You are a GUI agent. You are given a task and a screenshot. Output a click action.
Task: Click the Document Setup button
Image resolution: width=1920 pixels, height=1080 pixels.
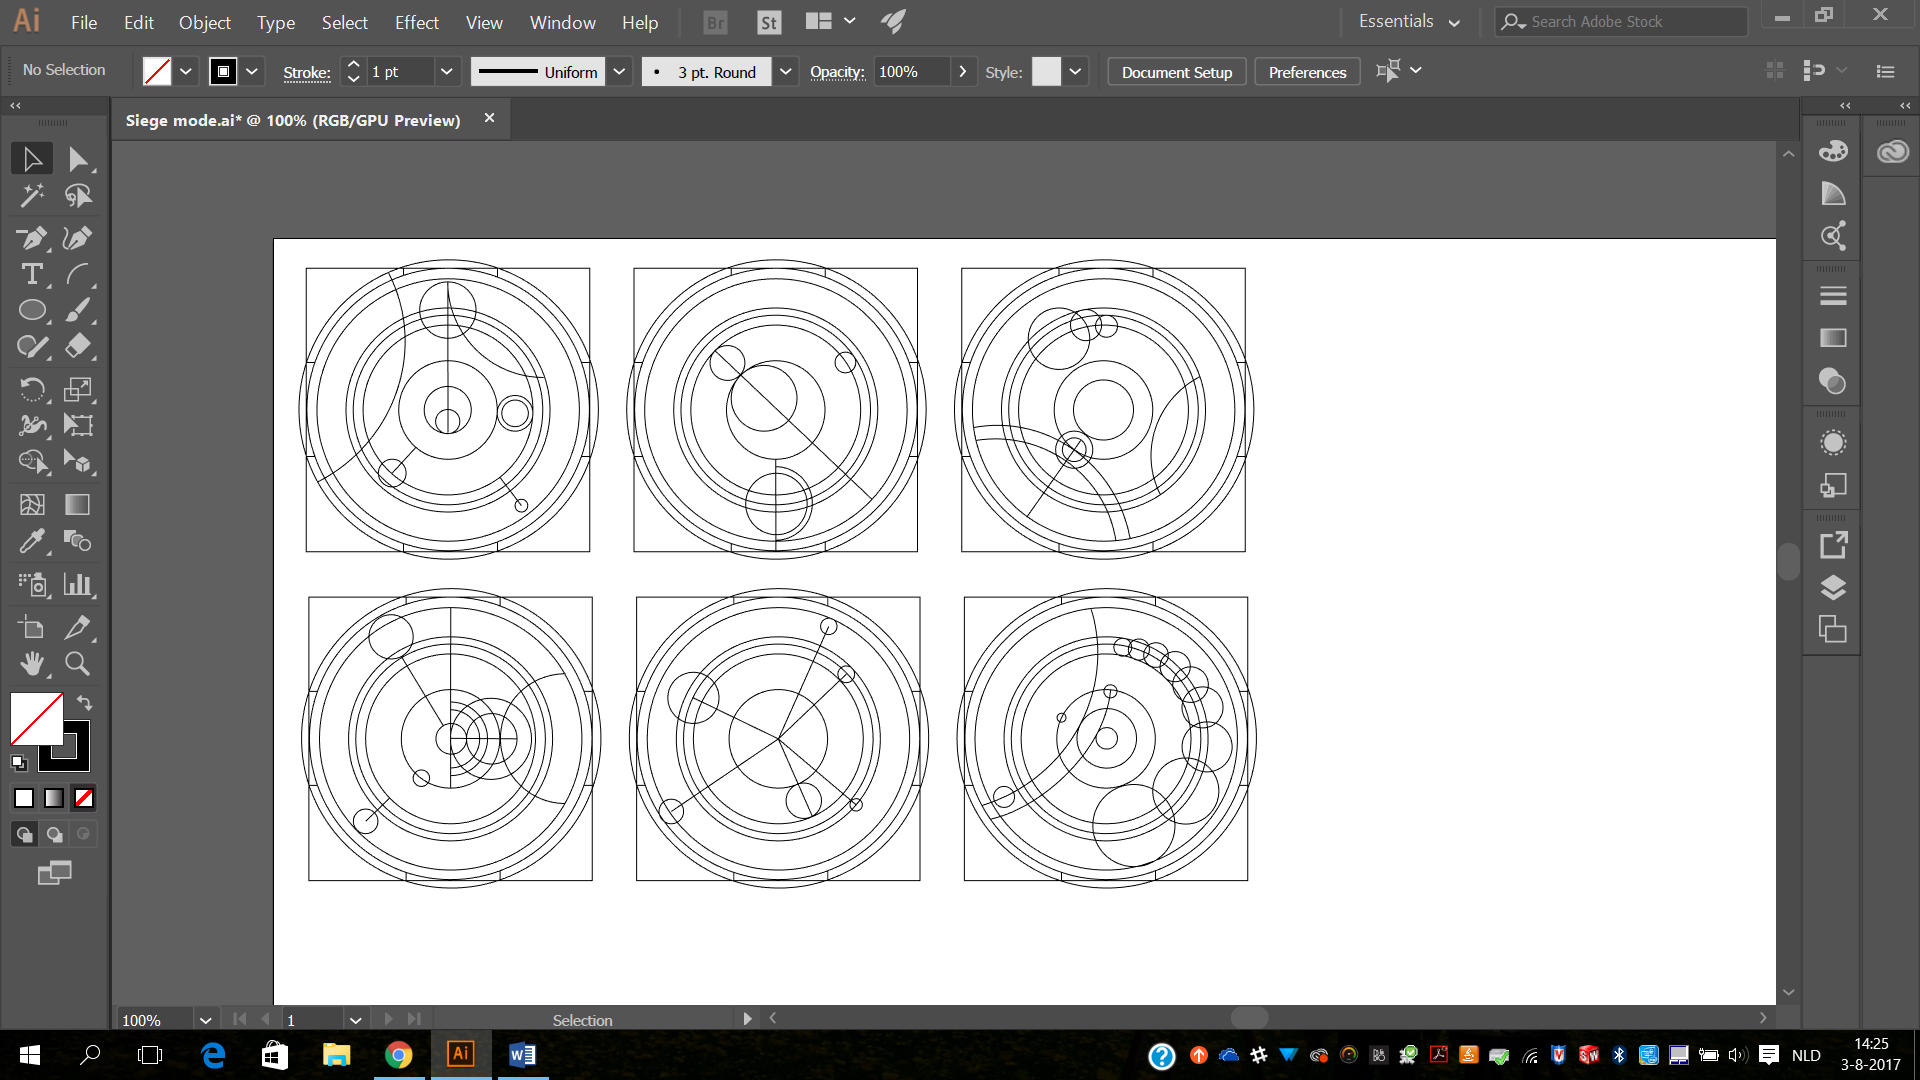point(1176,72)
